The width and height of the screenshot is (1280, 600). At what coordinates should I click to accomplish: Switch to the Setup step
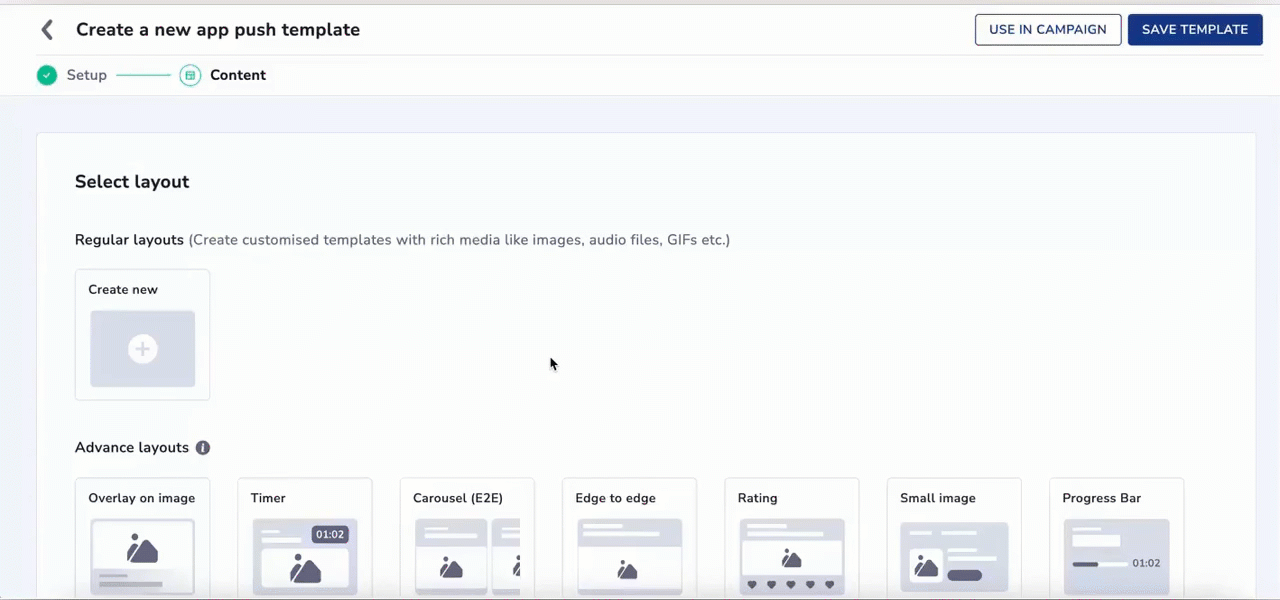click(86, 75)
